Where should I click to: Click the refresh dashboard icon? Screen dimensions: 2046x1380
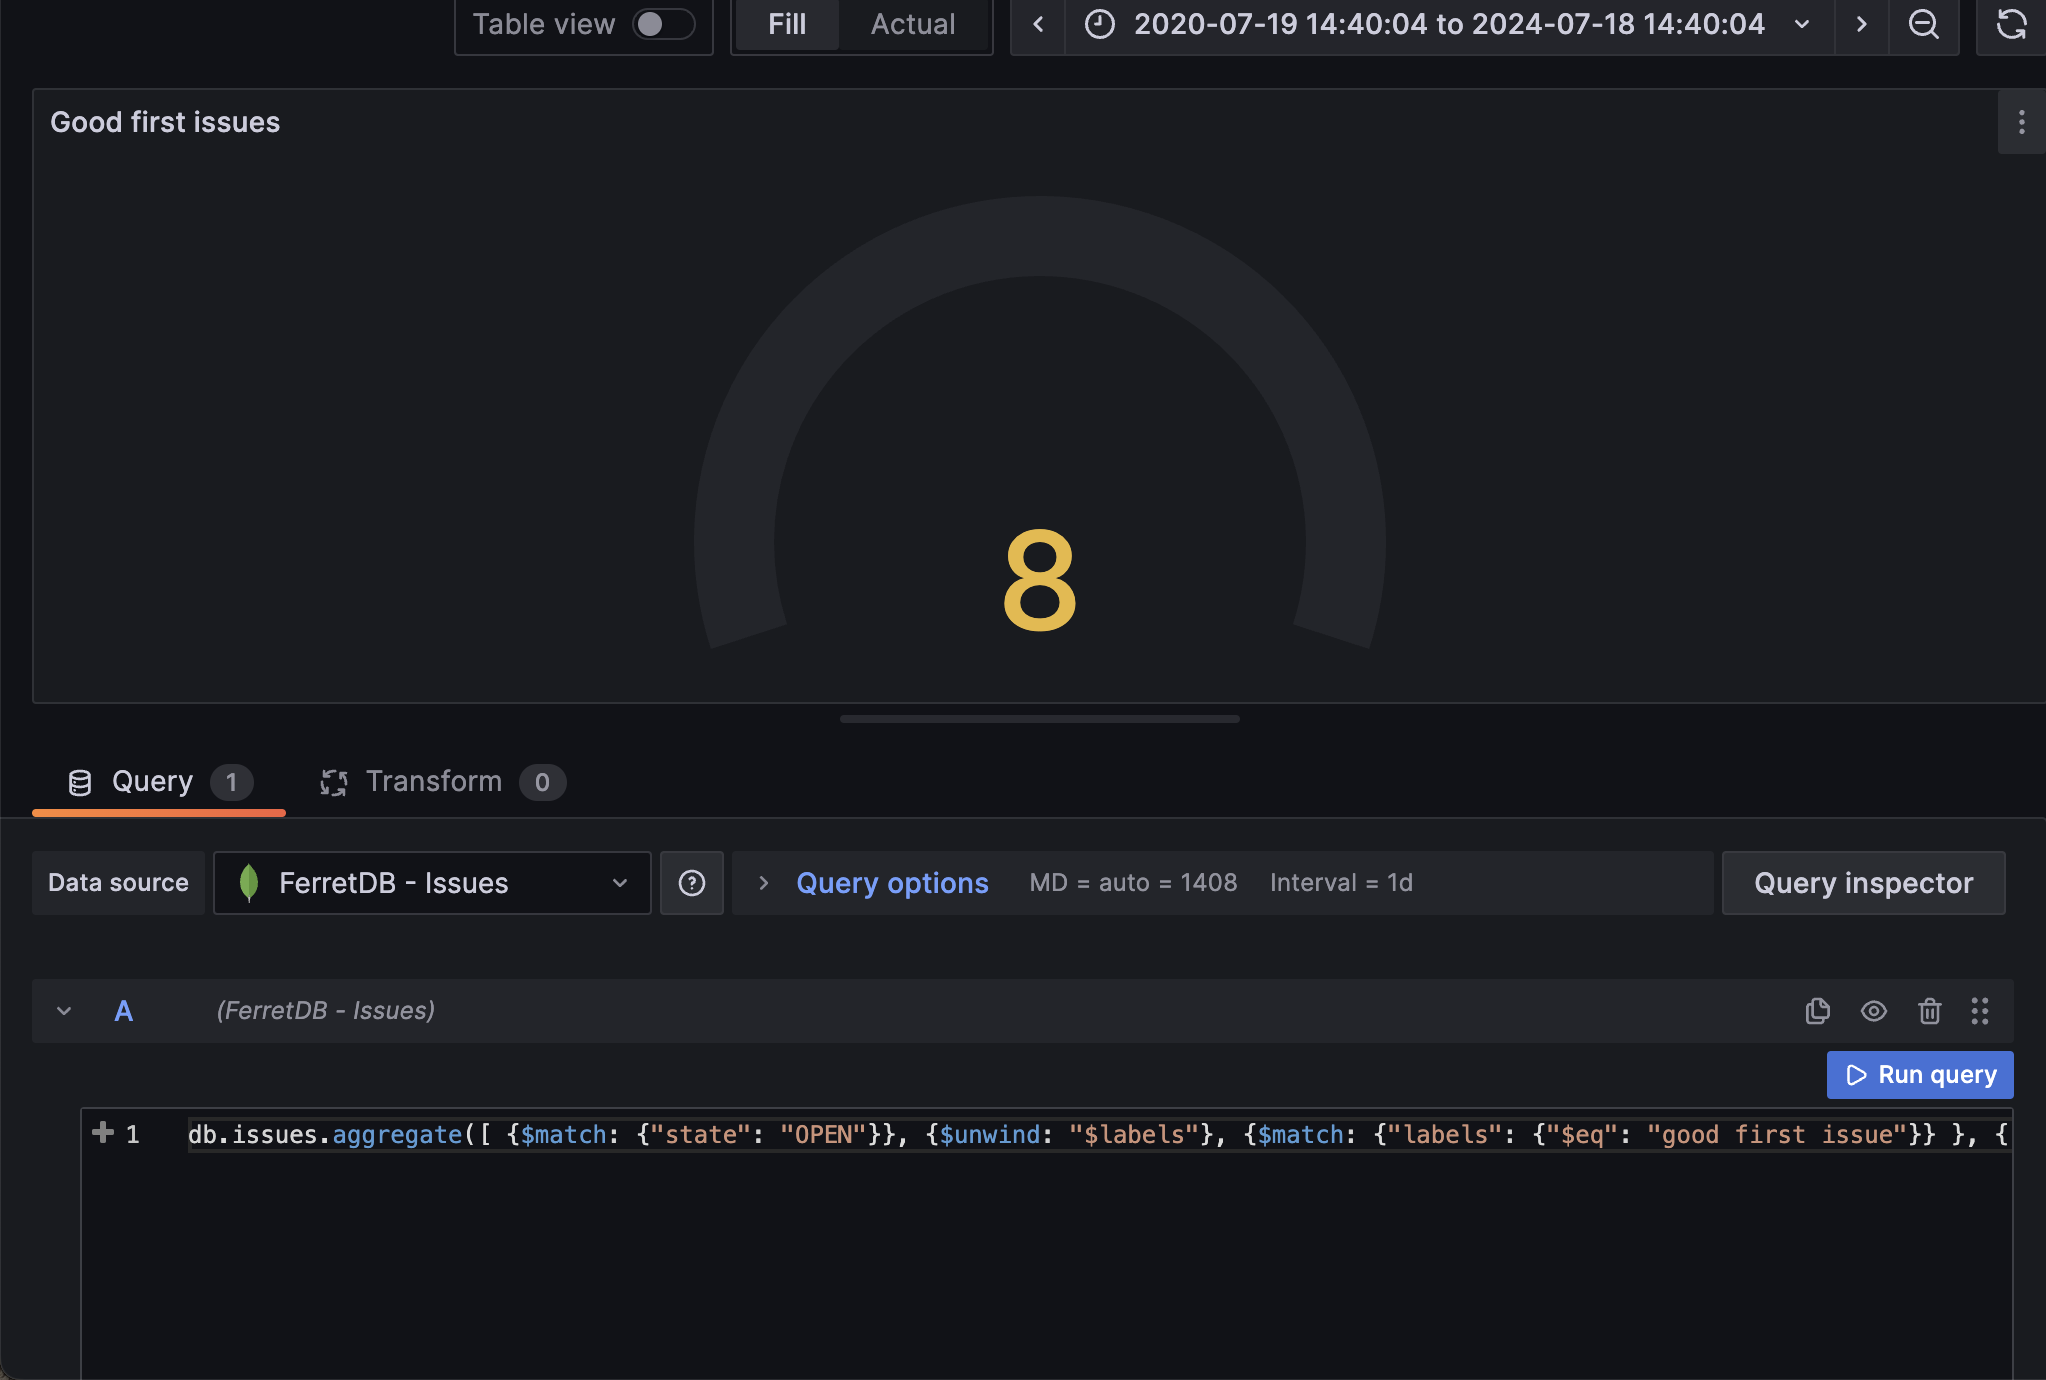2011,24
